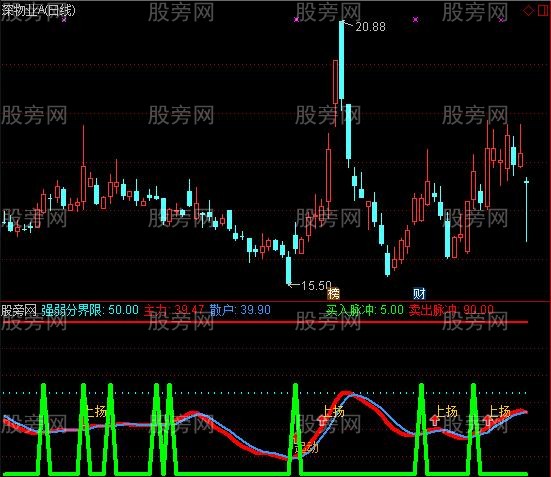The width and height of the screenshot is (551, 477).
Task: Click the leftmost 上扬 signal label
Action: click(x=95, y=411)
